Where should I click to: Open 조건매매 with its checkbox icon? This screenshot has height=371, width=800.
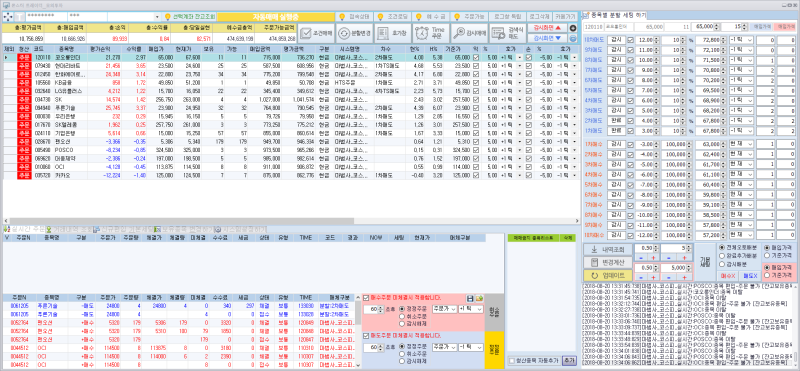pos(316,33)
